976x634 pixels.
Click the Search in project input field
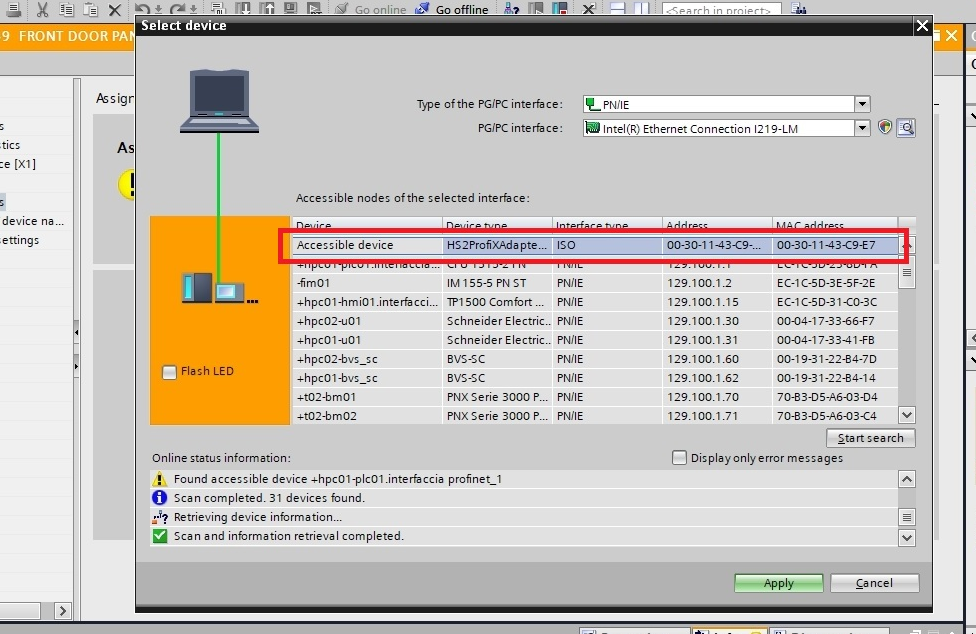coord(722,10)
